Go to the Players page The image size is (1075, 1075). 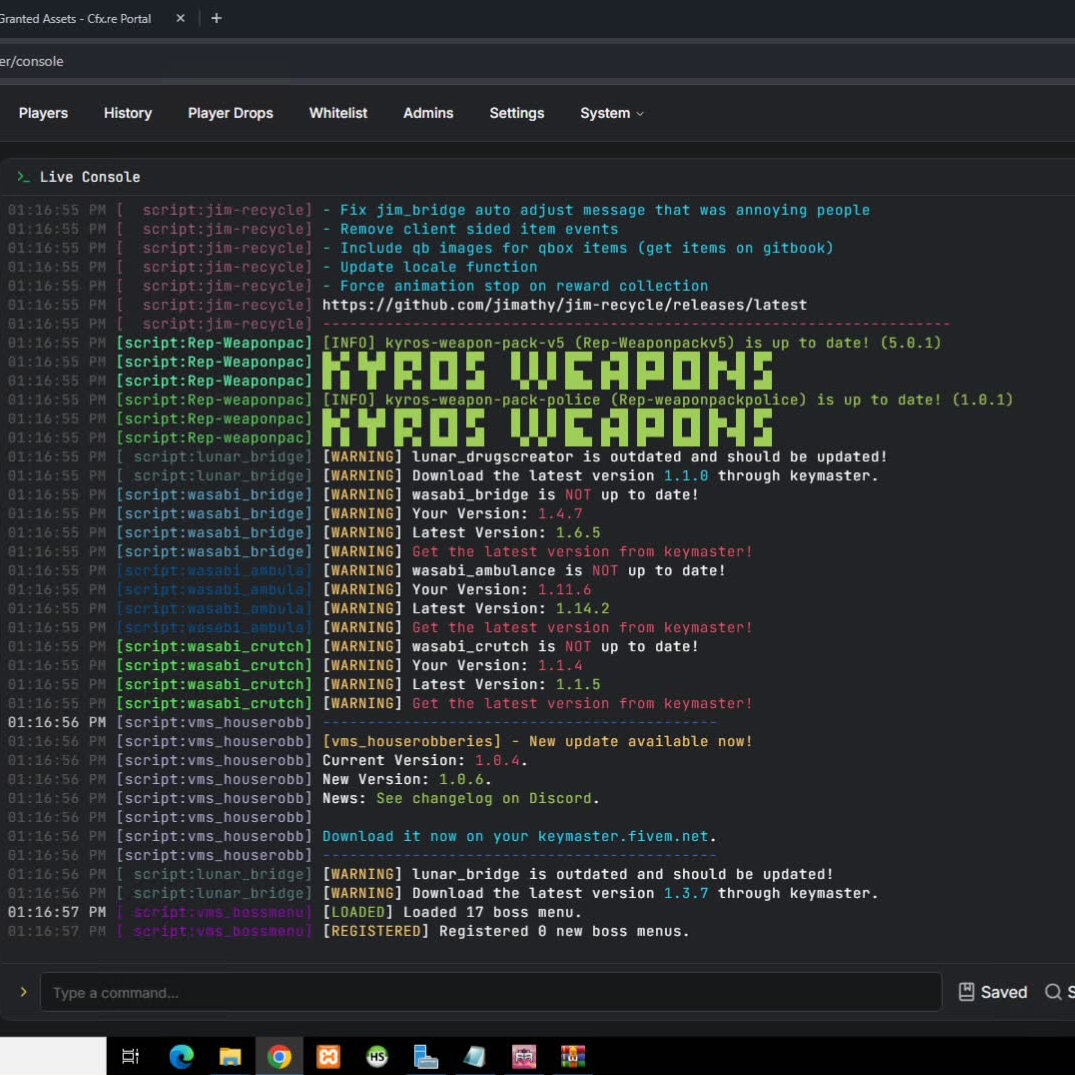(x=43, y=113)
